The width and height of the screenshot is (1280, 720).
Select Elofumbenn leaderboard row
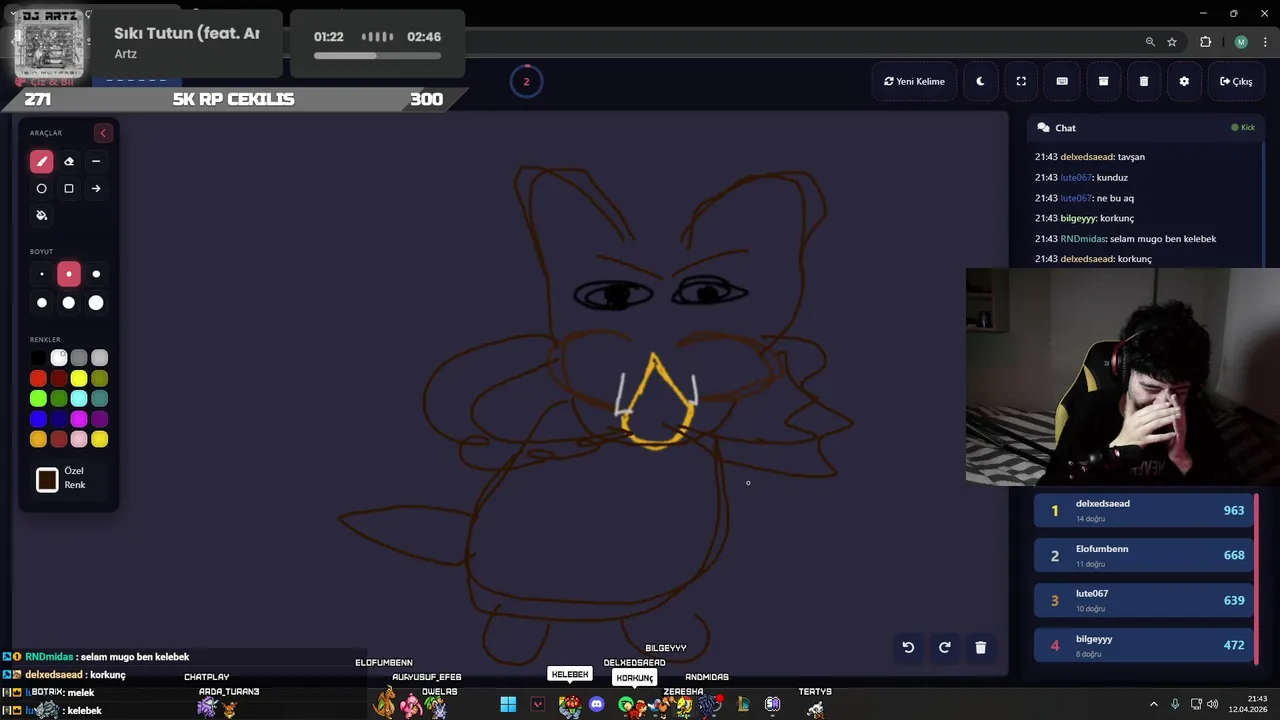tap(1146, 555)
